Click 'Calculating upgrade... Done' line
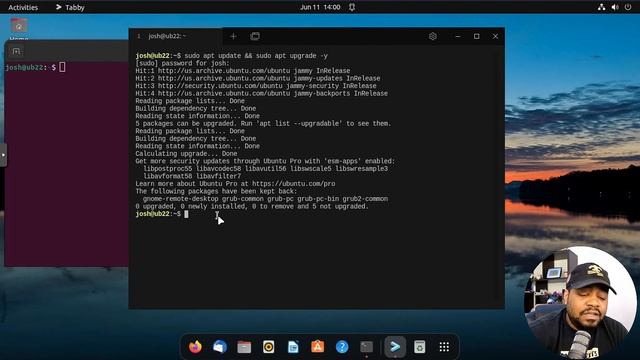This screenshot has height=360, width=640. (186, 154)
